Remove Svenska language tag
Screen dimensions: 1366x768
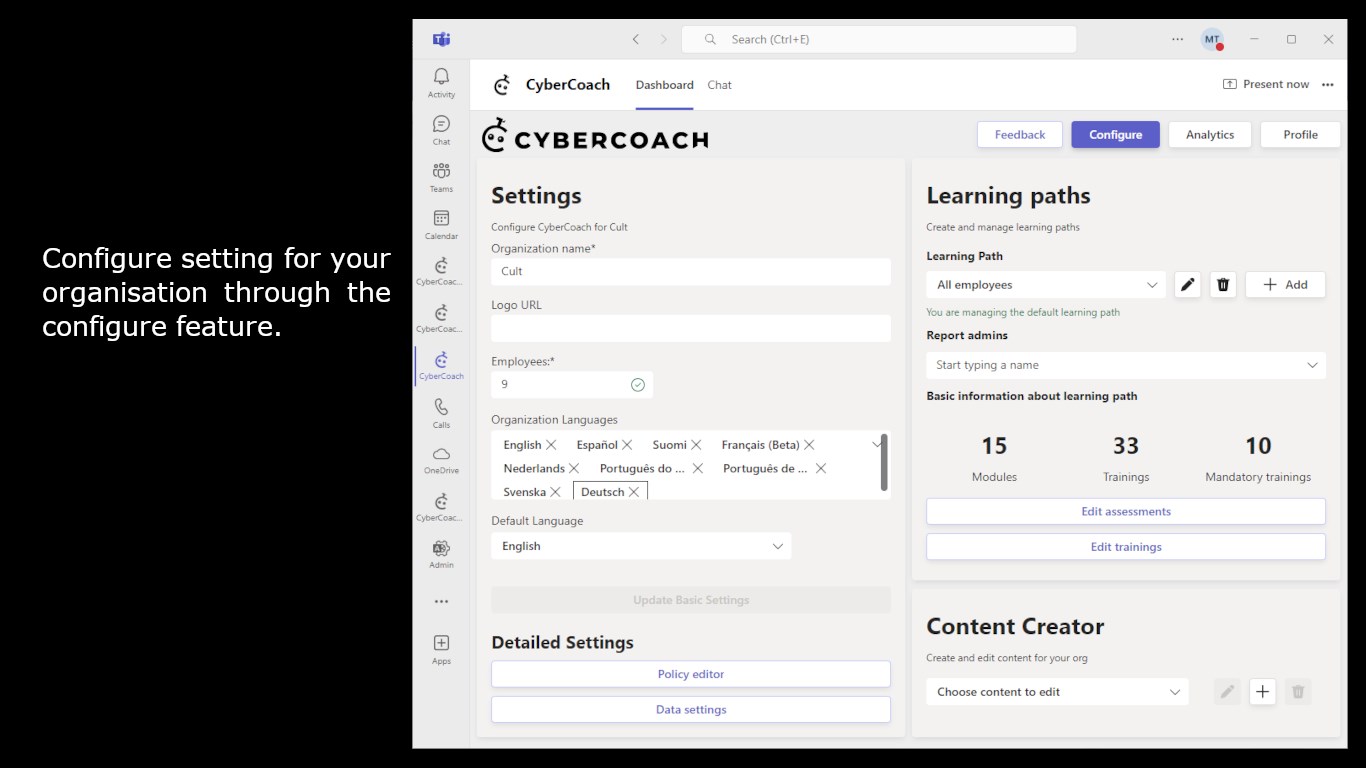point(555,492)
